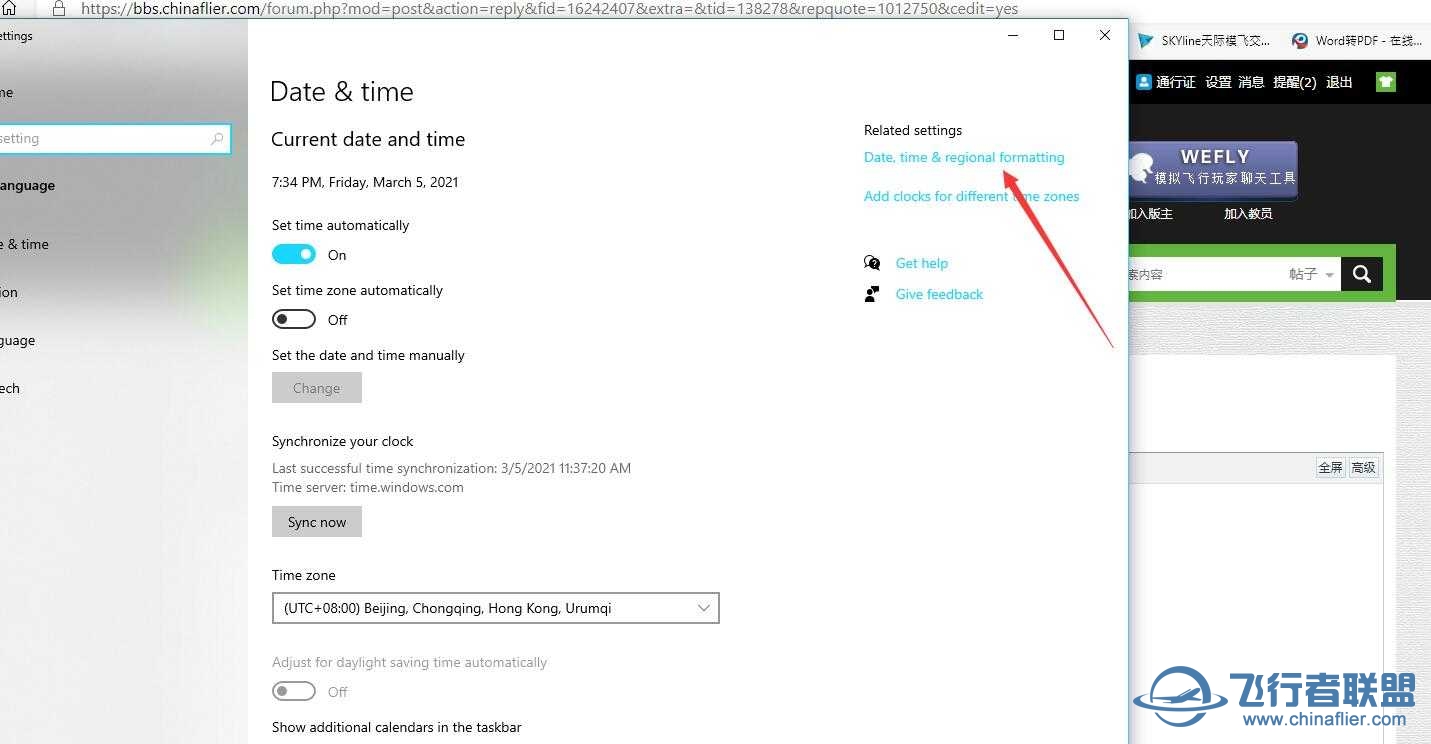Open Date, time & regional formatting link

[963, 157]
